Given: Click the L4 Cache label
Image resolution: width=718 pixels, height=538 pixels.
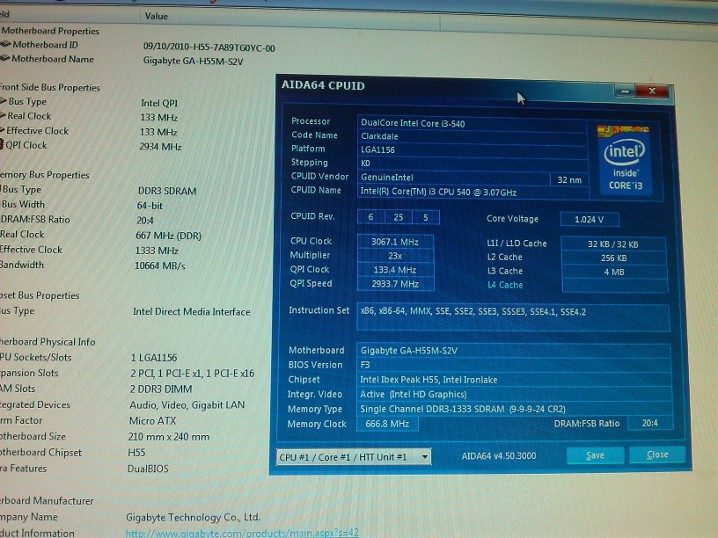Looking at the screenshot, I should [505, 285].
